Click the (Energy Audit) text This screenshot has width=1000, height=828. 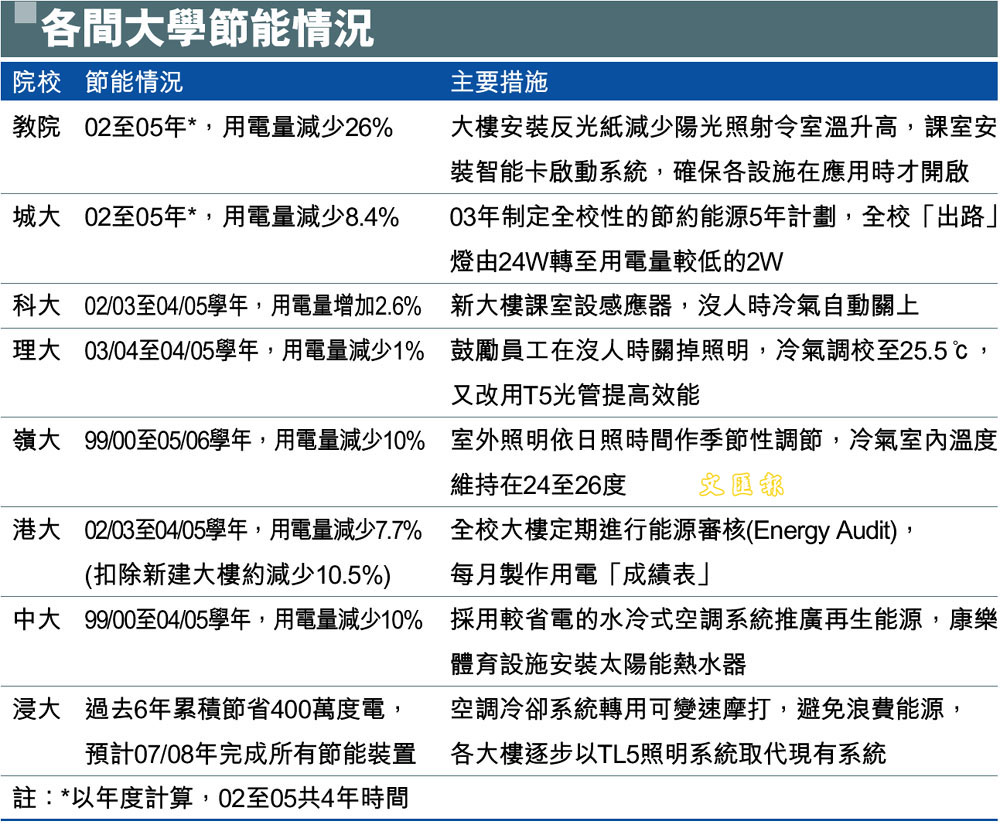(822, 530)
